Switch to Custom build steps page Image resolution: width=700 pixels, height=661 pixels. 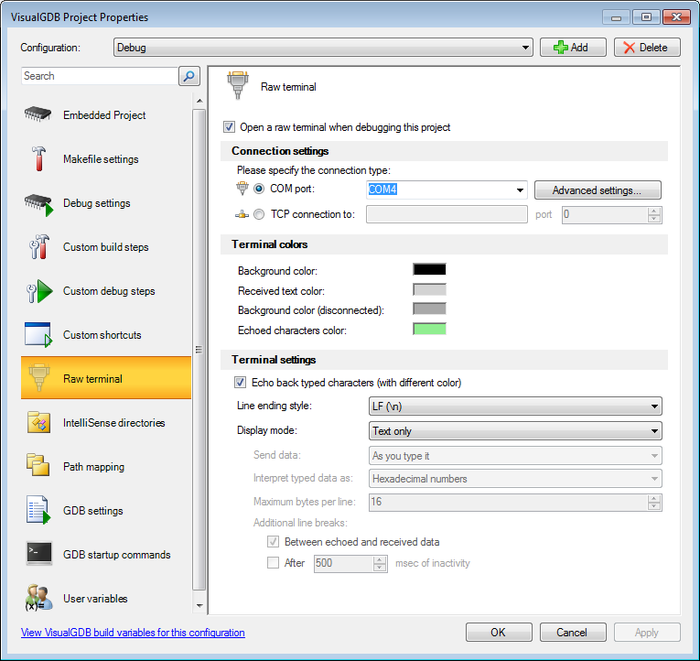106,247
